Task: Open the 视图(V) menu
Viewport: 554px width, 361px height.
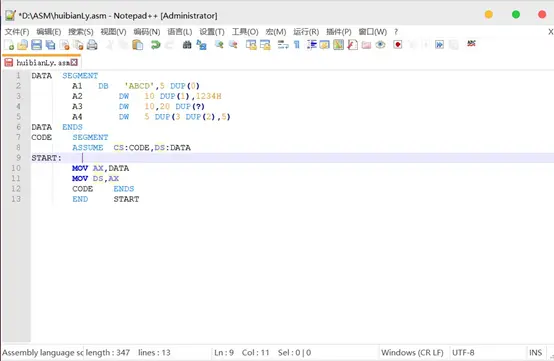Action: 113,32
